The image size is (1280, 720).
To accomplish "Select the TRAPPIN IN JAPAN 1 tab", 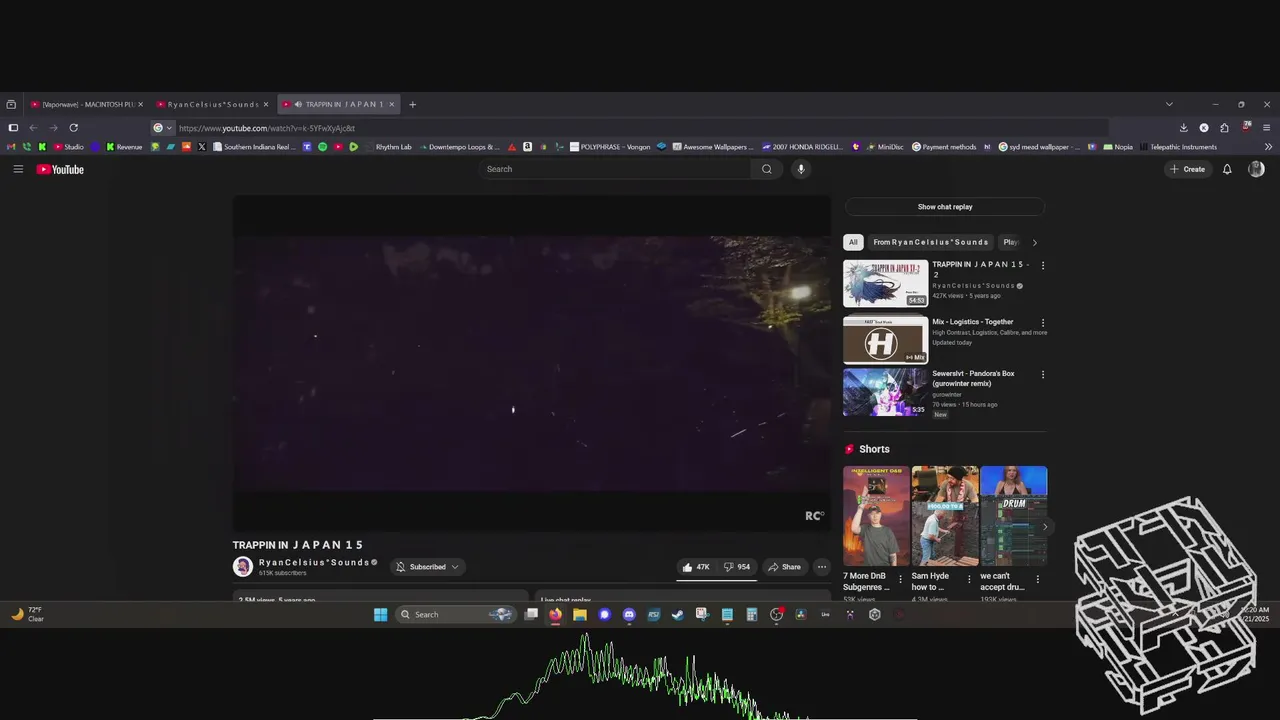I will tap(338, 104).
